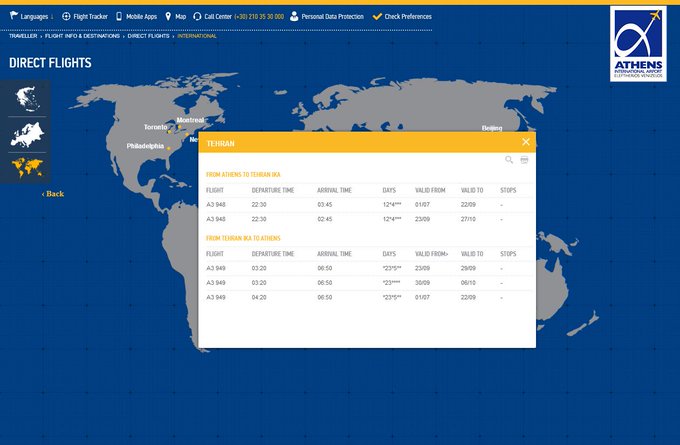This screenshot has width=680, height=445.
Task: Click the DIRECT FLIGHTS page heading
Action: coord(50,63)
